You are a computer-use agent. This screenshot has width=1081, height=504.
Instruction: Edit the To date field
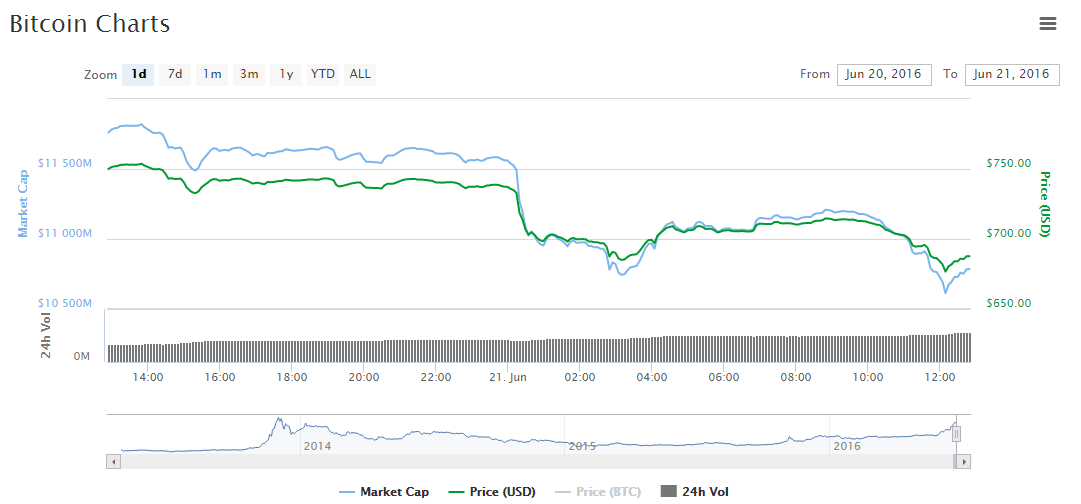pyautogui.click(x=1012, y=74)
